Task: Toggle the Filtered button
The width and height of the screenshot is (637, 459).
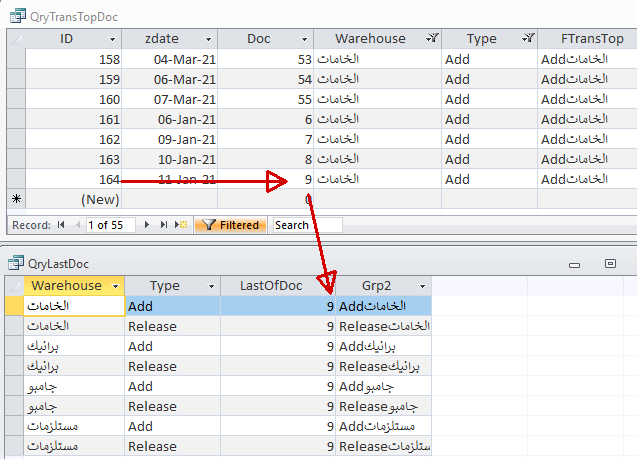Action: pyautogui.click(x=231, y=225)
